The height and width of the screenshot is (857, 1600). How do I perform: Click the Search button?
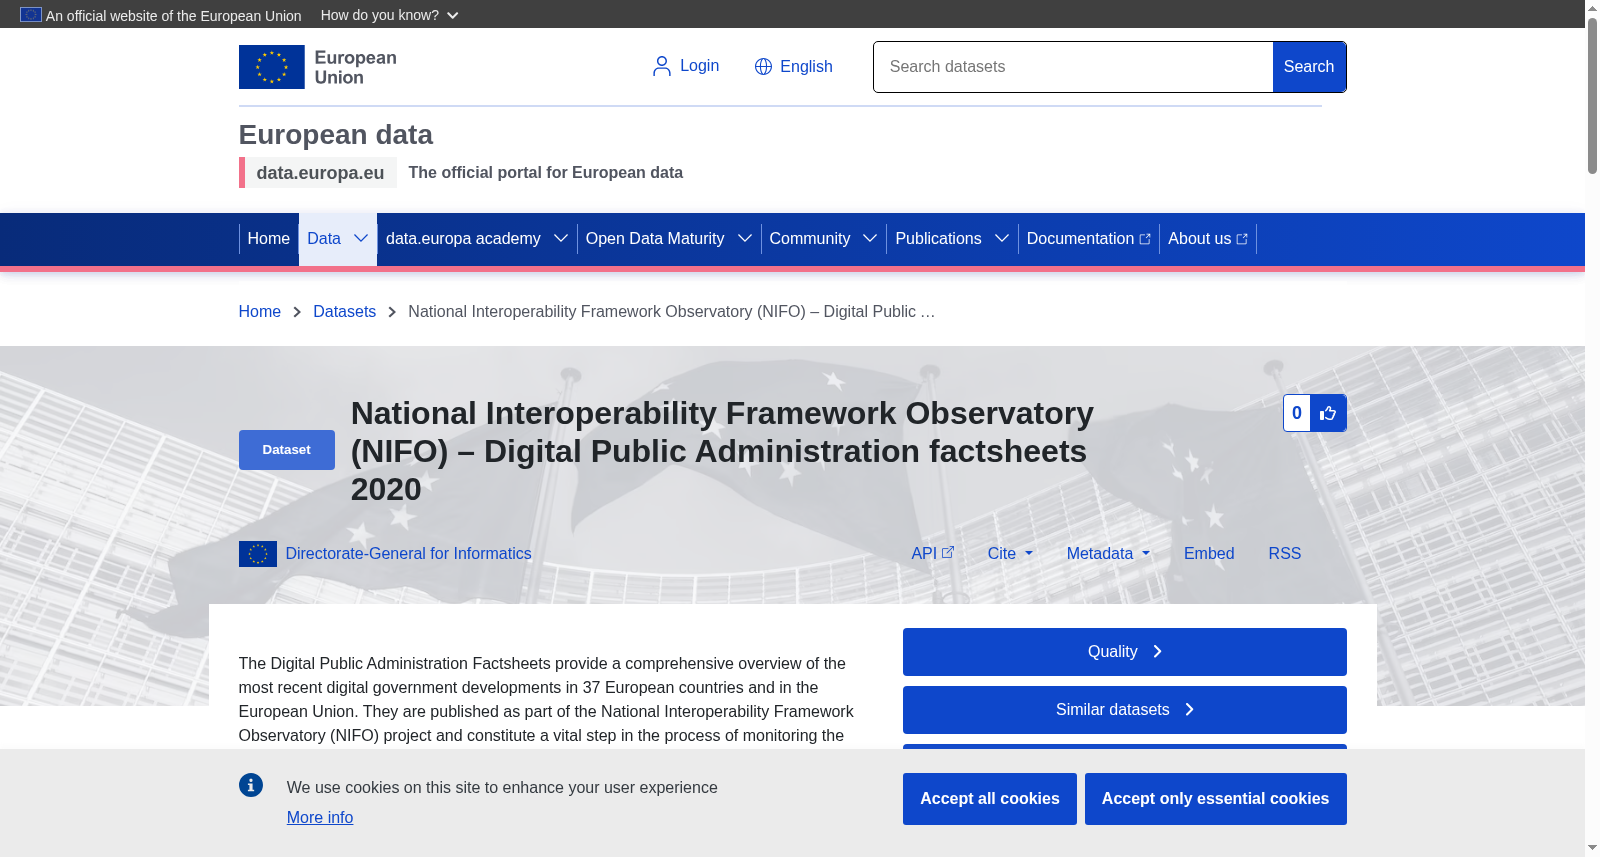(1309, 67)
